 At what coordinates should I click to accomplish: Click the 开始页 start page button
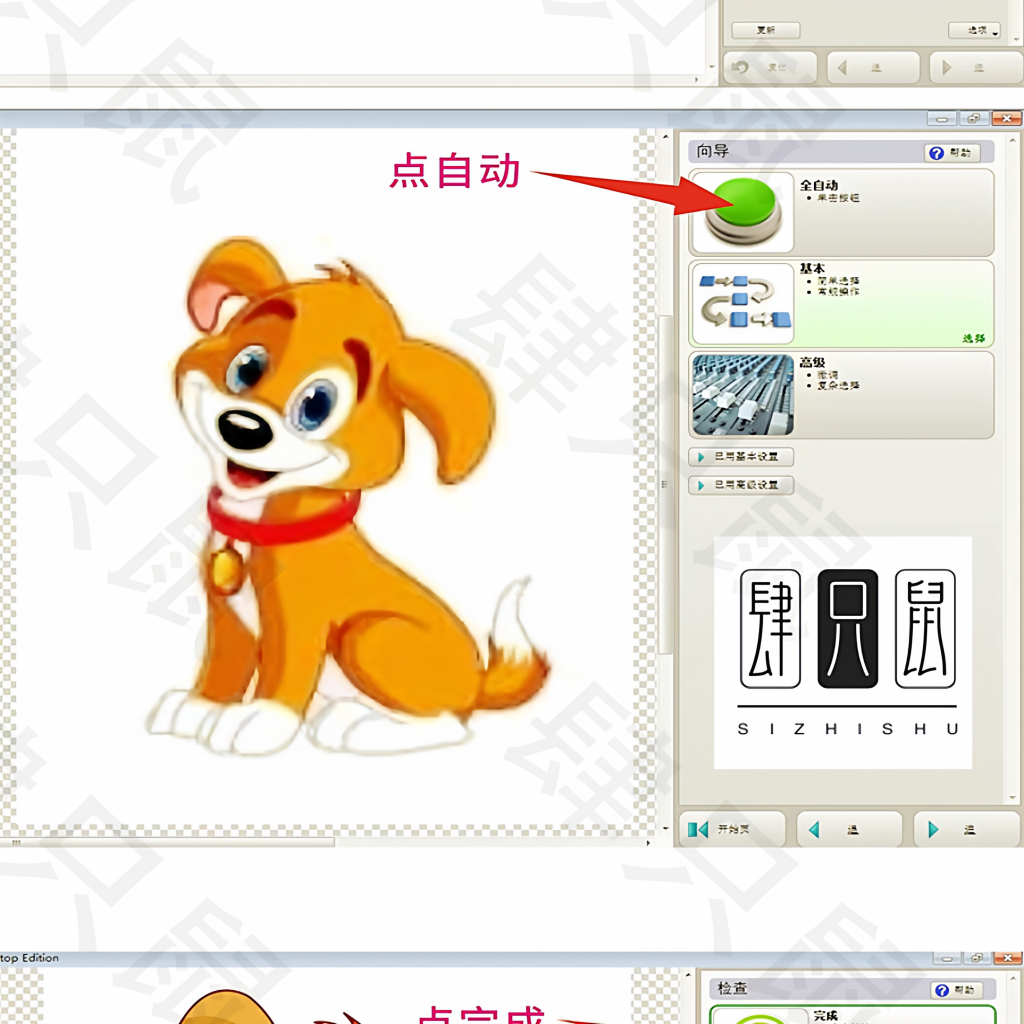click(x=731, y=829)
